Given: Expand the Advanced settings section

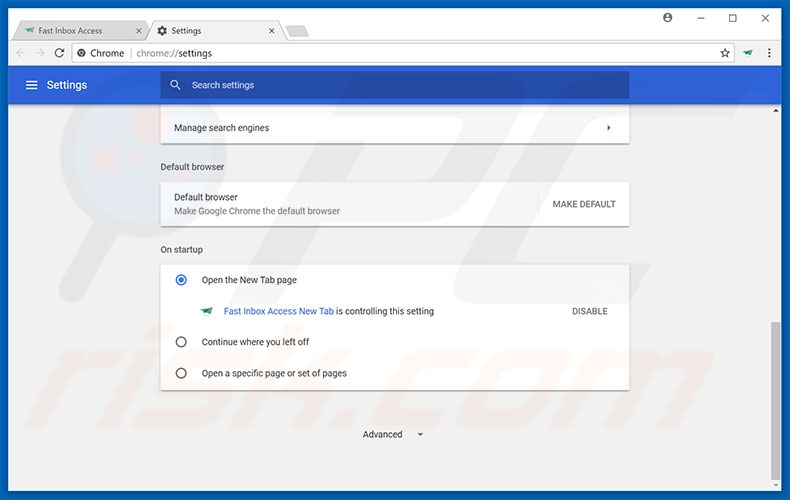Looking at the screenshot, I should pyautogui.click(x=392, y=434).
